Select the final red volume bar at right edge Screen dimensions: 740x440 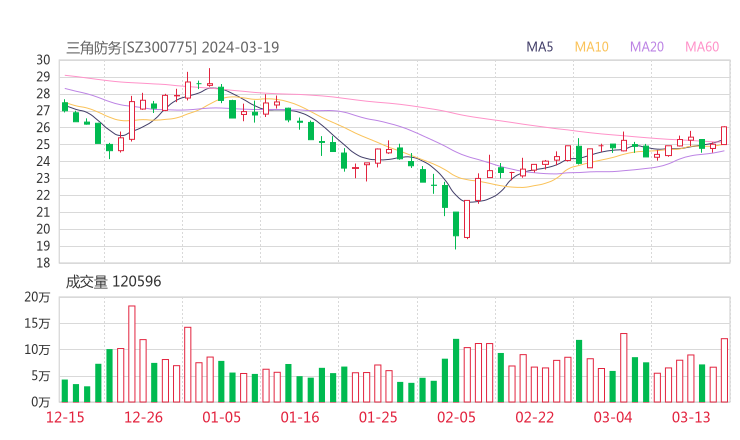click(724, 370)
